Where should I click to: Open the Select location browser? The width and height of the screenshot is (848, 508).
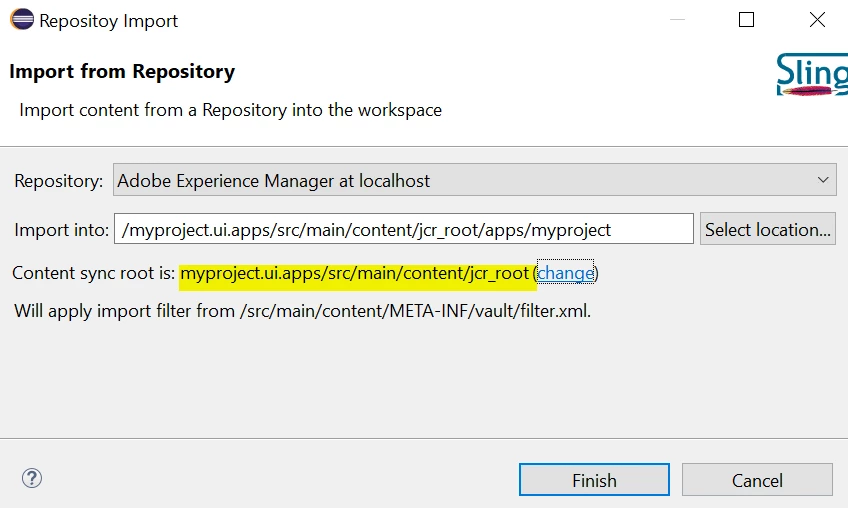tap(767, 229)
